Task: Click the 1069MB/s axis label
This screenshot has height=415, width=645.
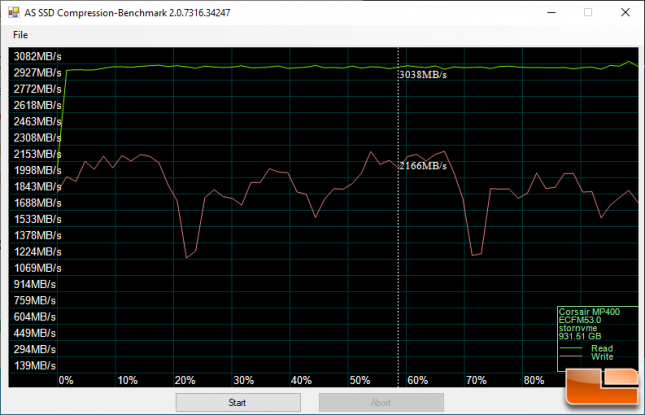Action: (37, 268)
